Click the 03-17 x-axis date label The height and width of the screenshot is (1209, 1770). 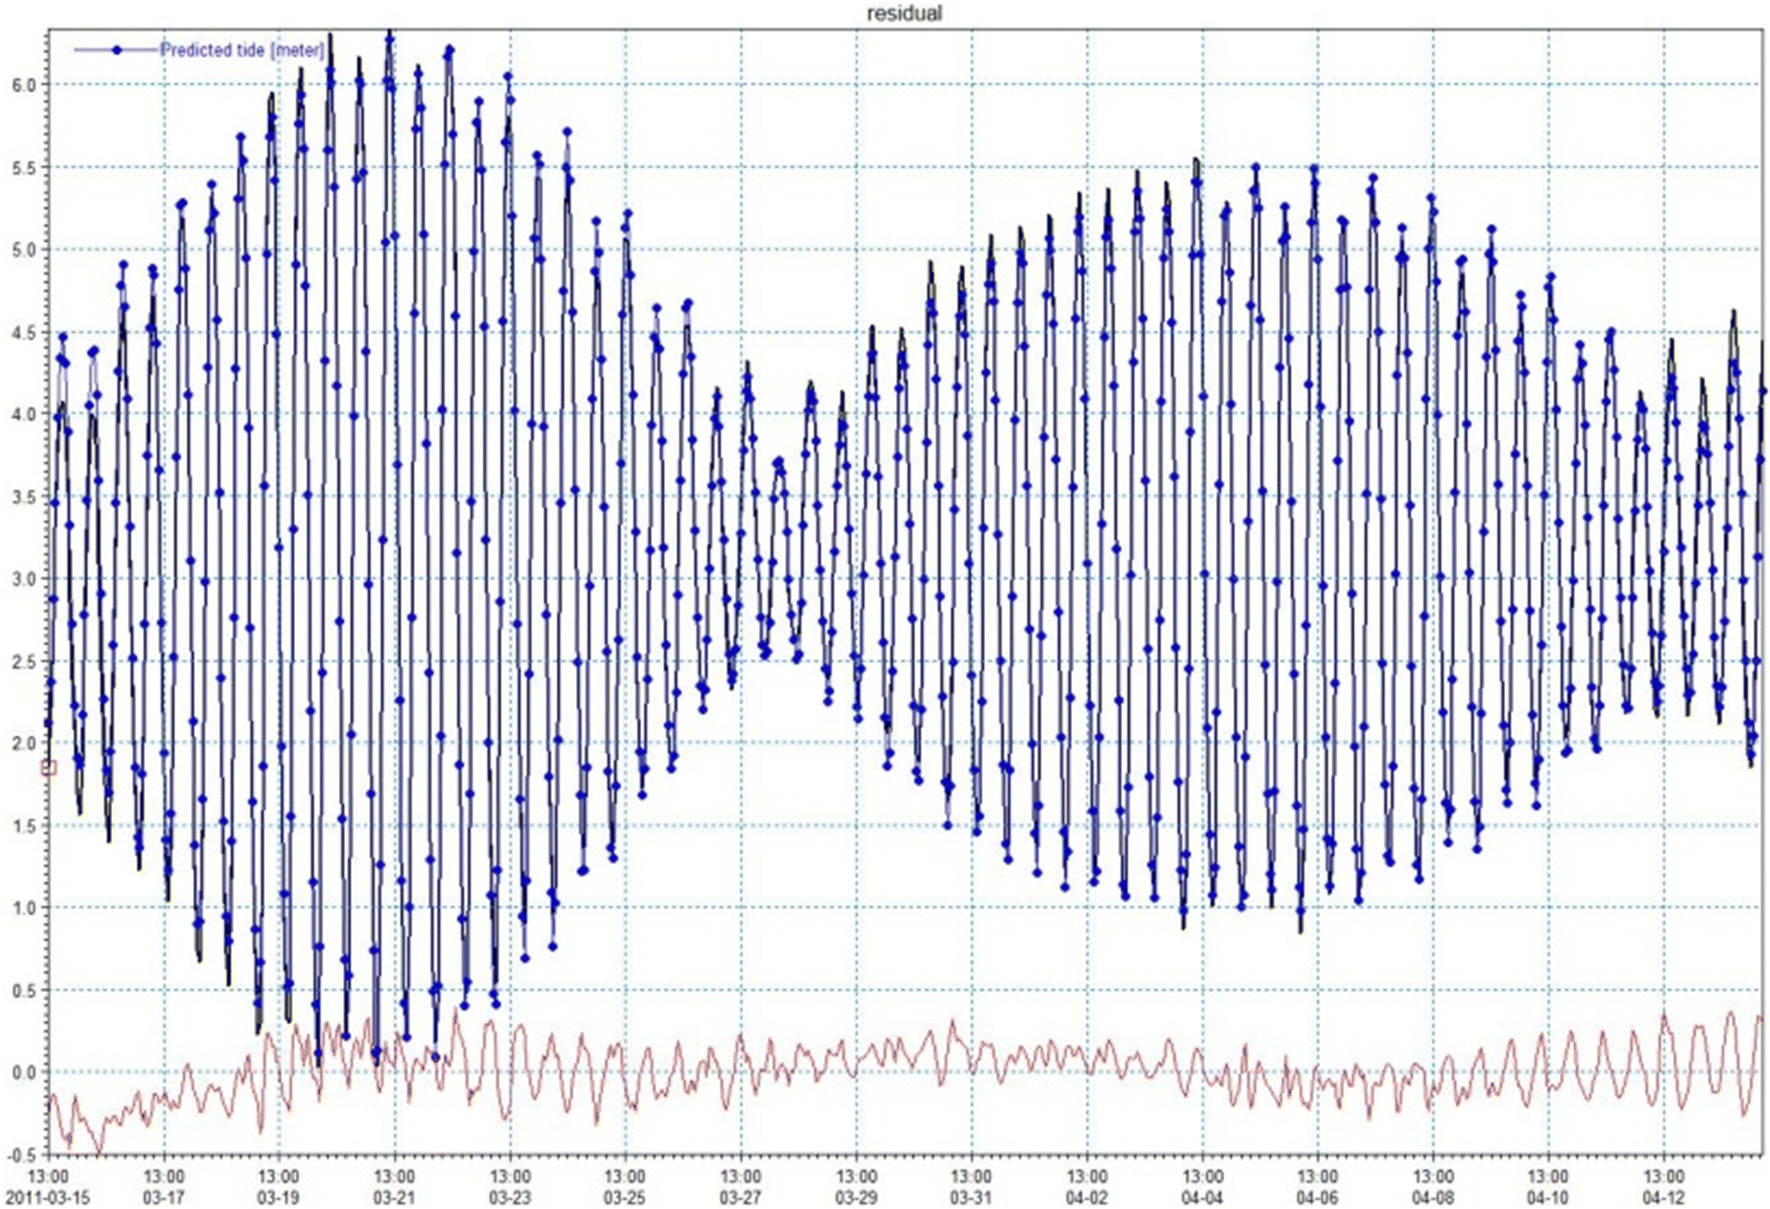(163, 1197)
